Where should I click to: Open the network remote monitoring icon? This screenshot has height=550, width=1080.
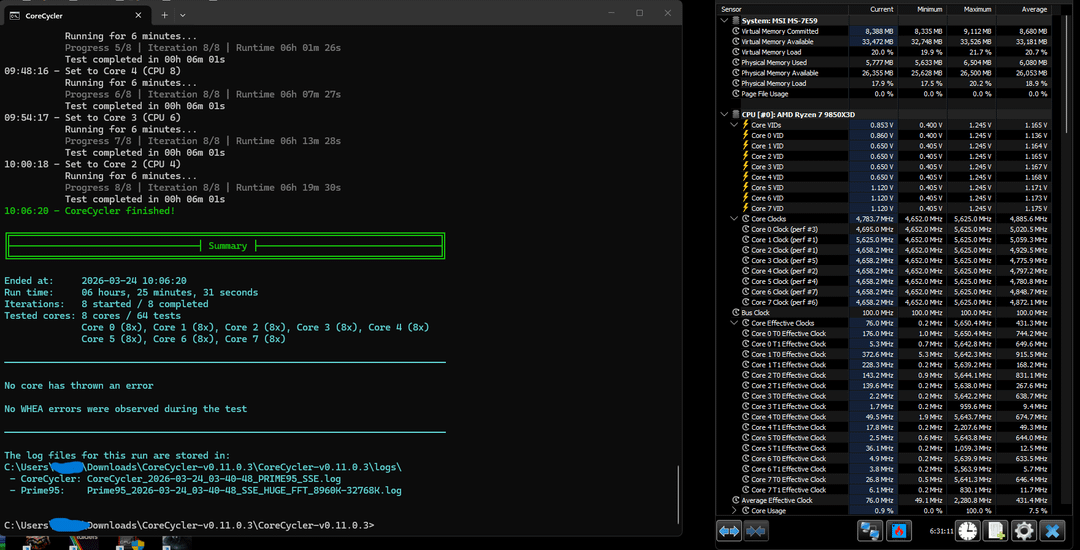tap(869, 531)
